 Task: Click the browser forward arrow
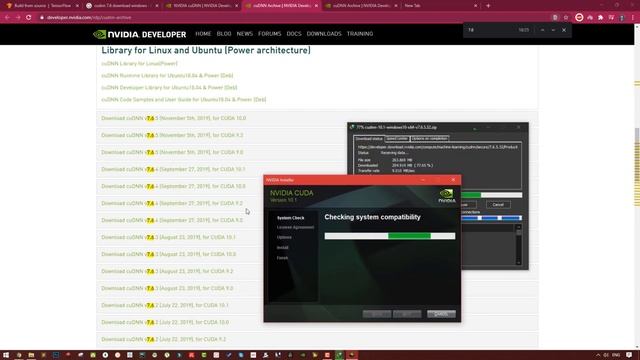(x=18, y=18)
